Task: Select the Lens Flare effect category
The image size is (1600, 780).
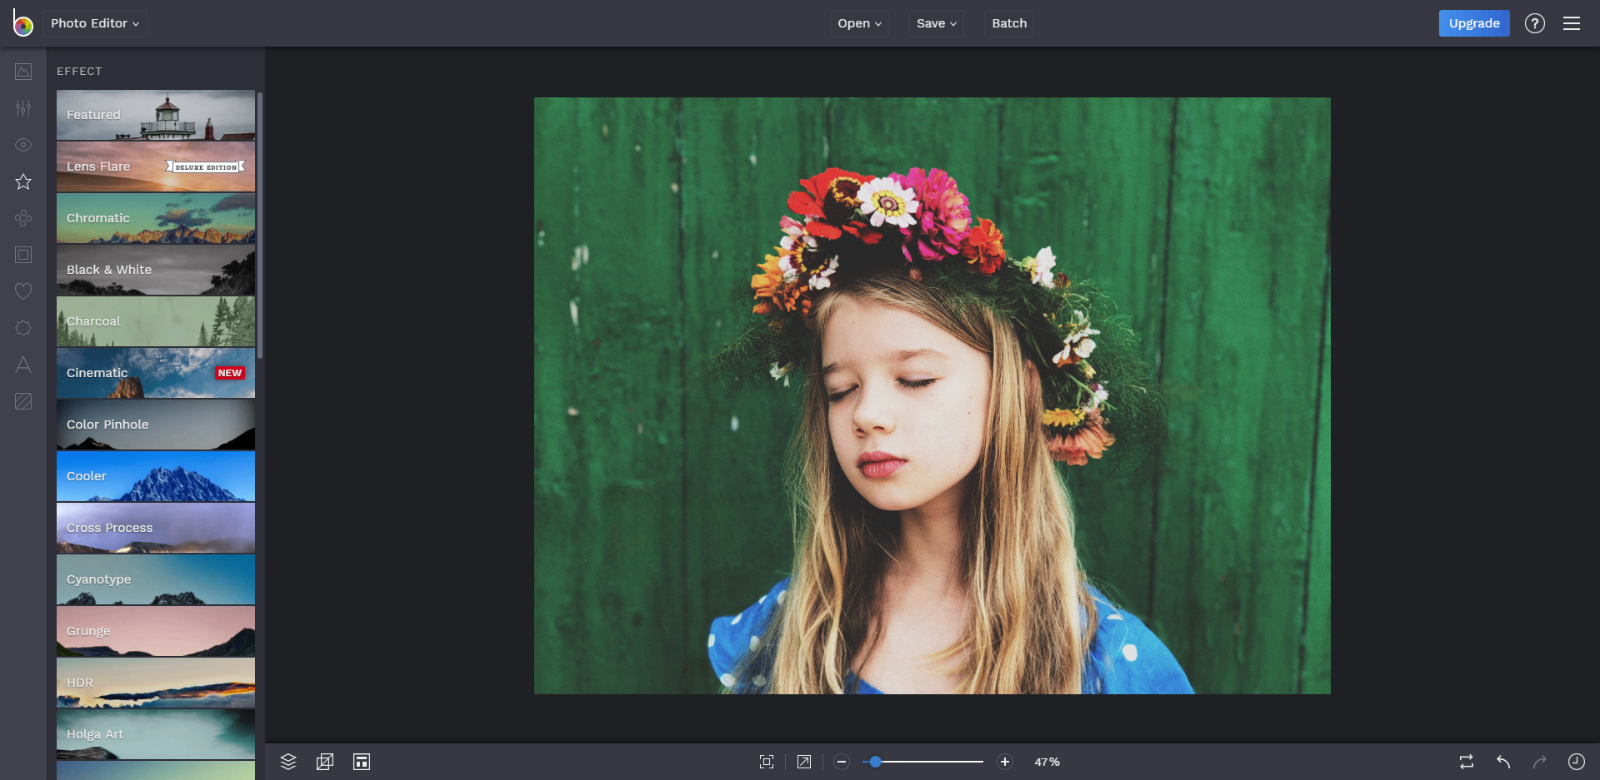Action: click(156, 167)
